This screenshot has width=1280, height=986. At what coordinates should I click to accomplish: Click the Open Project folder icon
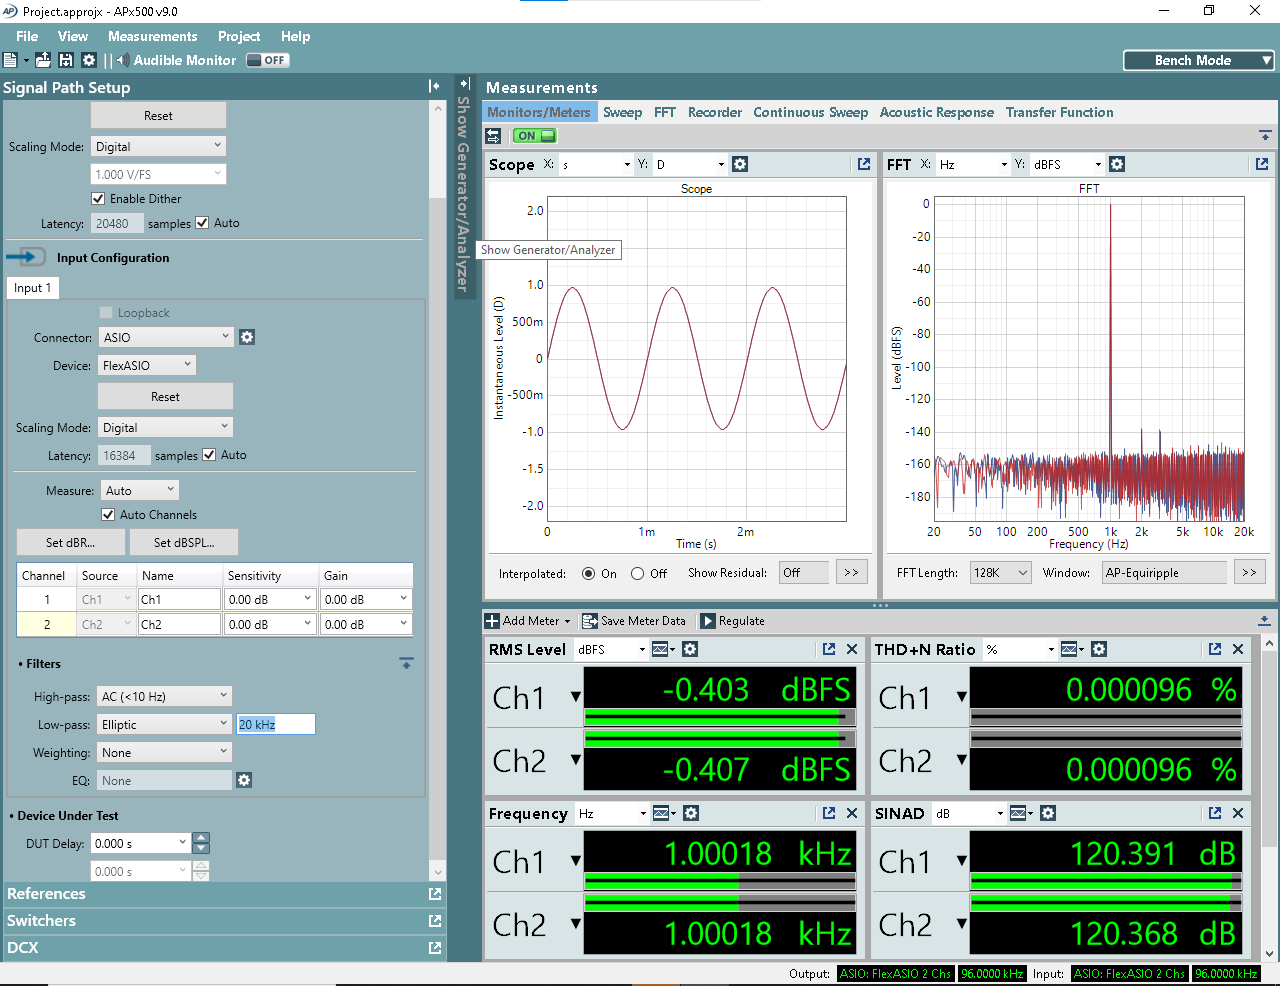(43, 60)
